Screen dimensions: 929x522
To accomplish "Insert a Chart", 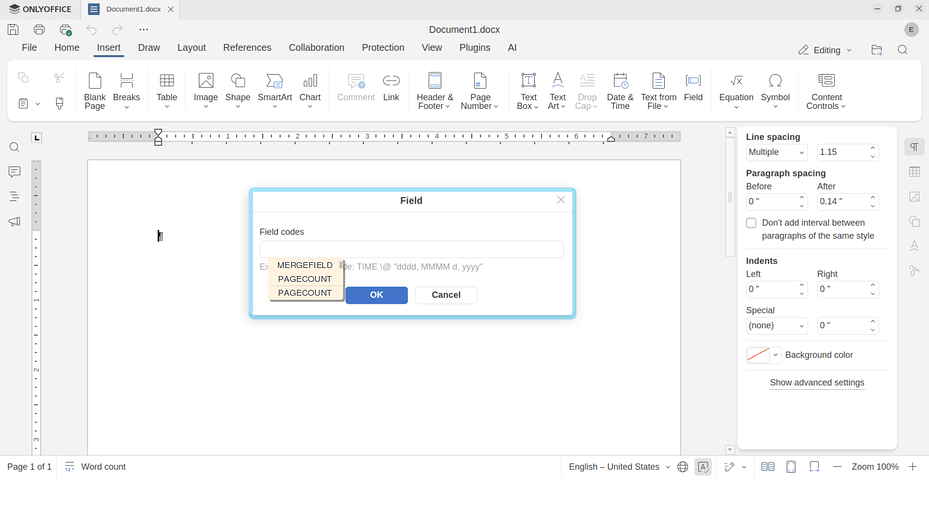I will (x=310, y=91).
